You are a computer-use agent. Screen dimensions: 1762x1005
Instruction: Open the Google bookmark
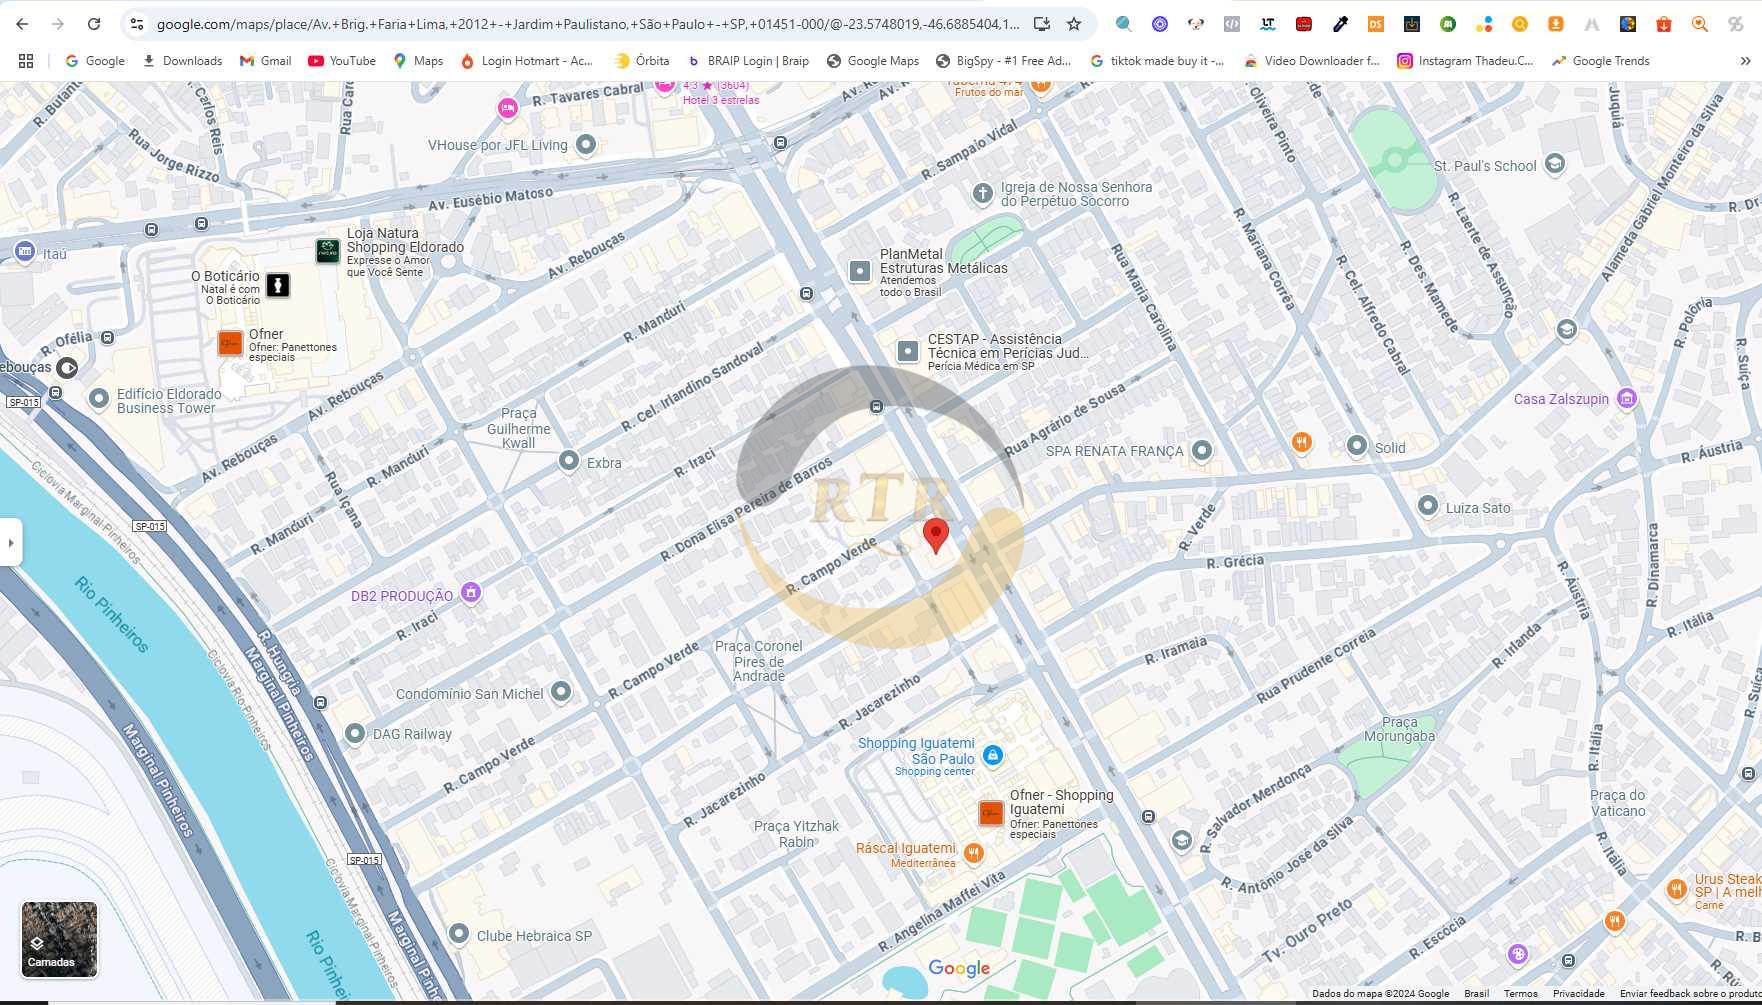tap(95, 61)
